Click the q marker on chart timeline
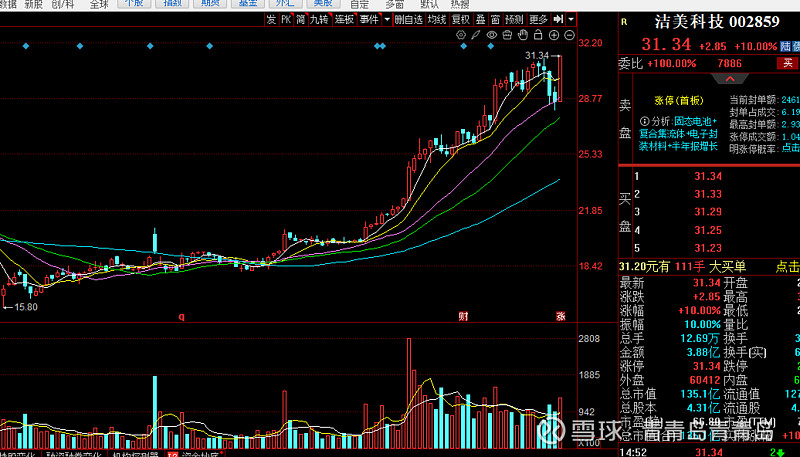Viewport: 800px width, 457px height. pos(182,317)
